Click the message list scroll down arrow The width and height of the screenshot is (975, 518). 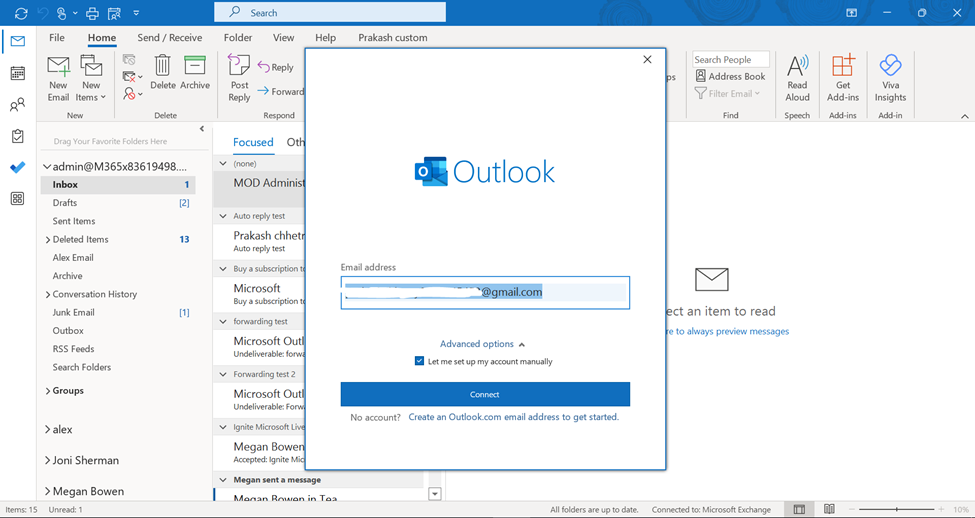click(435, 494)
